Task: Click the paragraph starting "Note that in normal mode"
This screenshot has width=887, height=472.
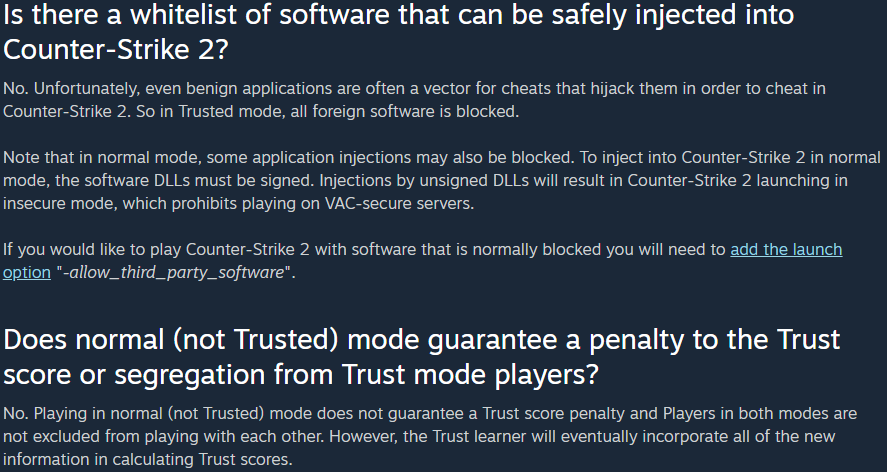Action: point(442,181)
